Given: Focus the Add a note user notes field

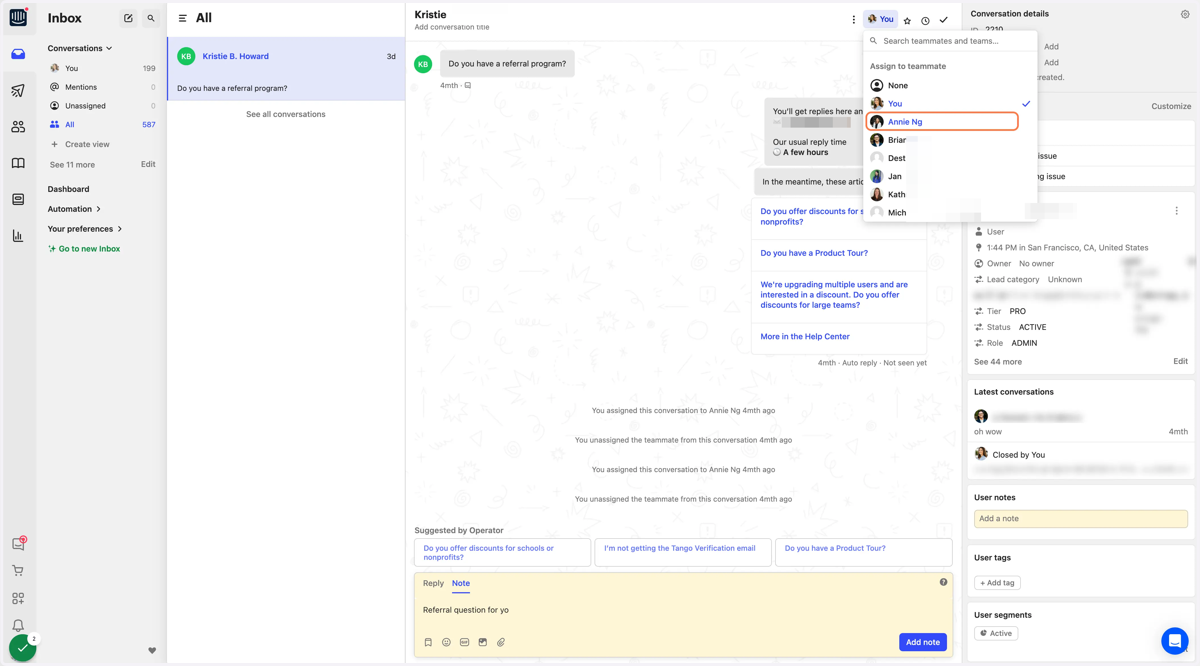Looking at the screenshot, I should pyautogui.click(x=1081, y=518).
